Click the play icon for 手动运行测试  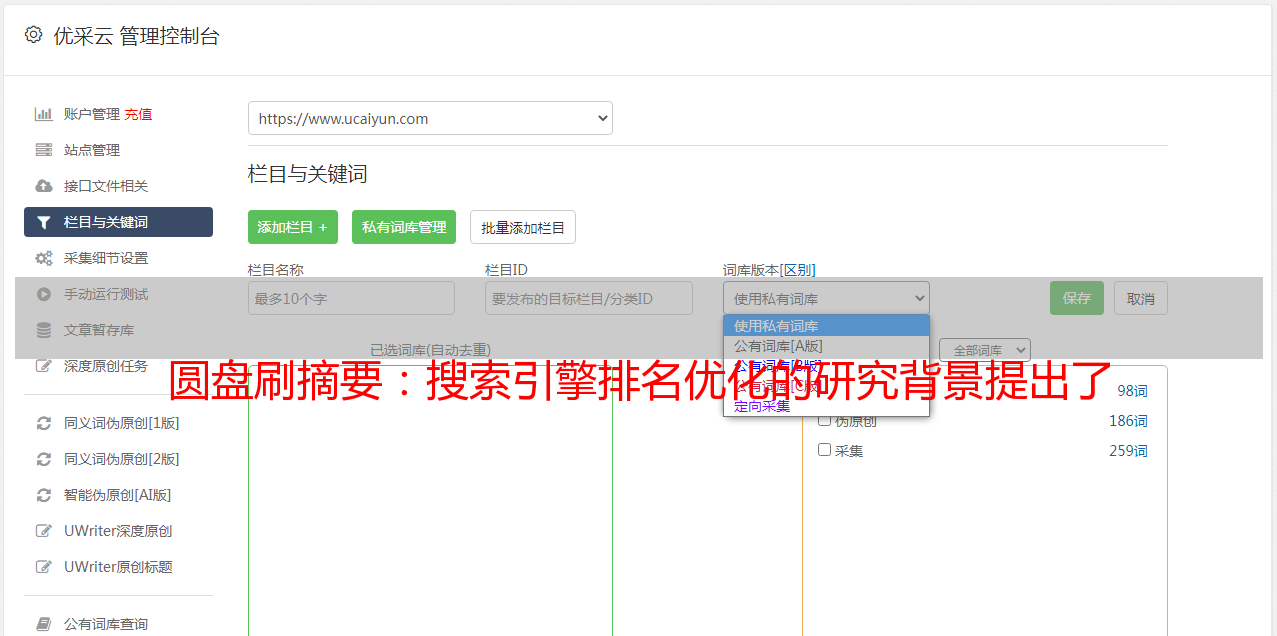43,294
